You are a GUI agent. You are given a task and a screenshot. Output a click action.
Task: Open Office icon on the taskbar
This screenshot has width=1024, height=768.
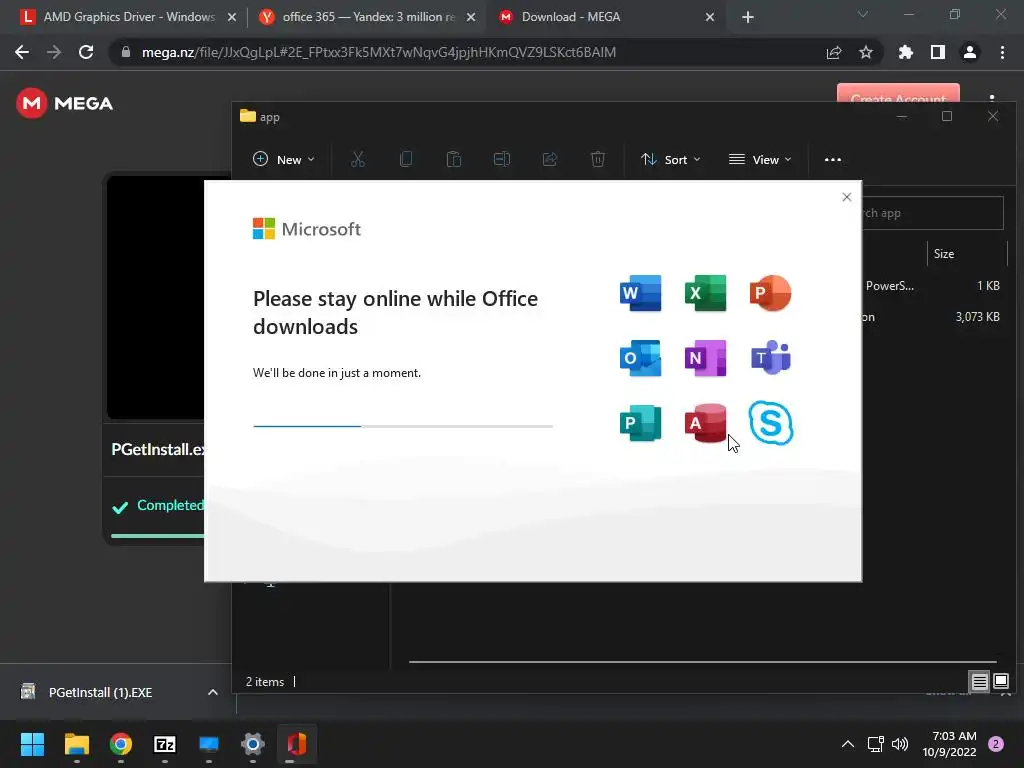point(296,744)
